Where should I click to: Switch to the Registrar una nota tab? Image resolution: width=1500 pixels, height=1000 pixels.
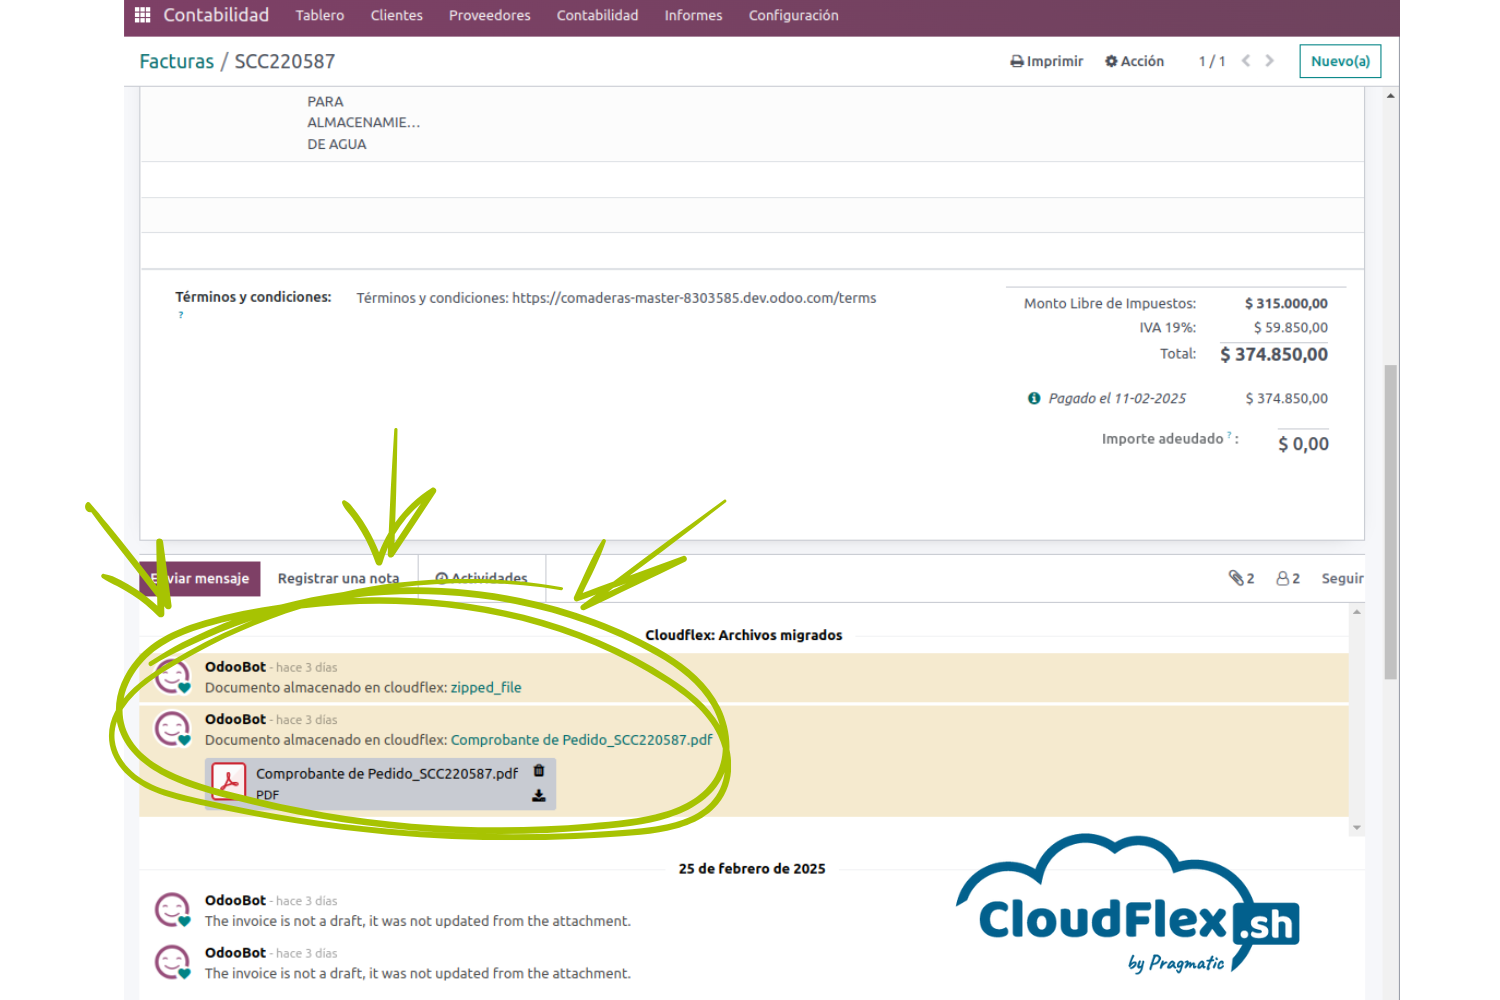pos(339,578)
